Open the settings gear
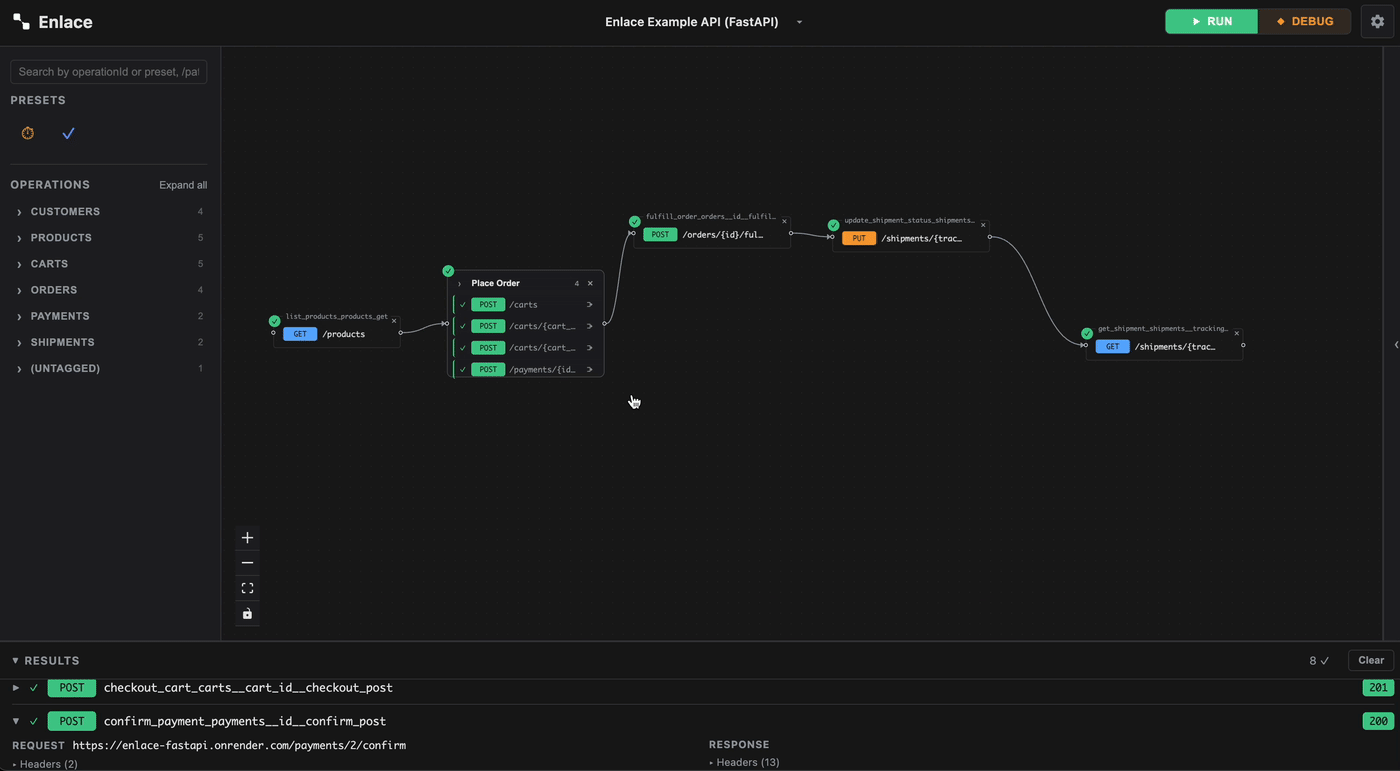1400x771 pixels. [x=1377, y=21]
